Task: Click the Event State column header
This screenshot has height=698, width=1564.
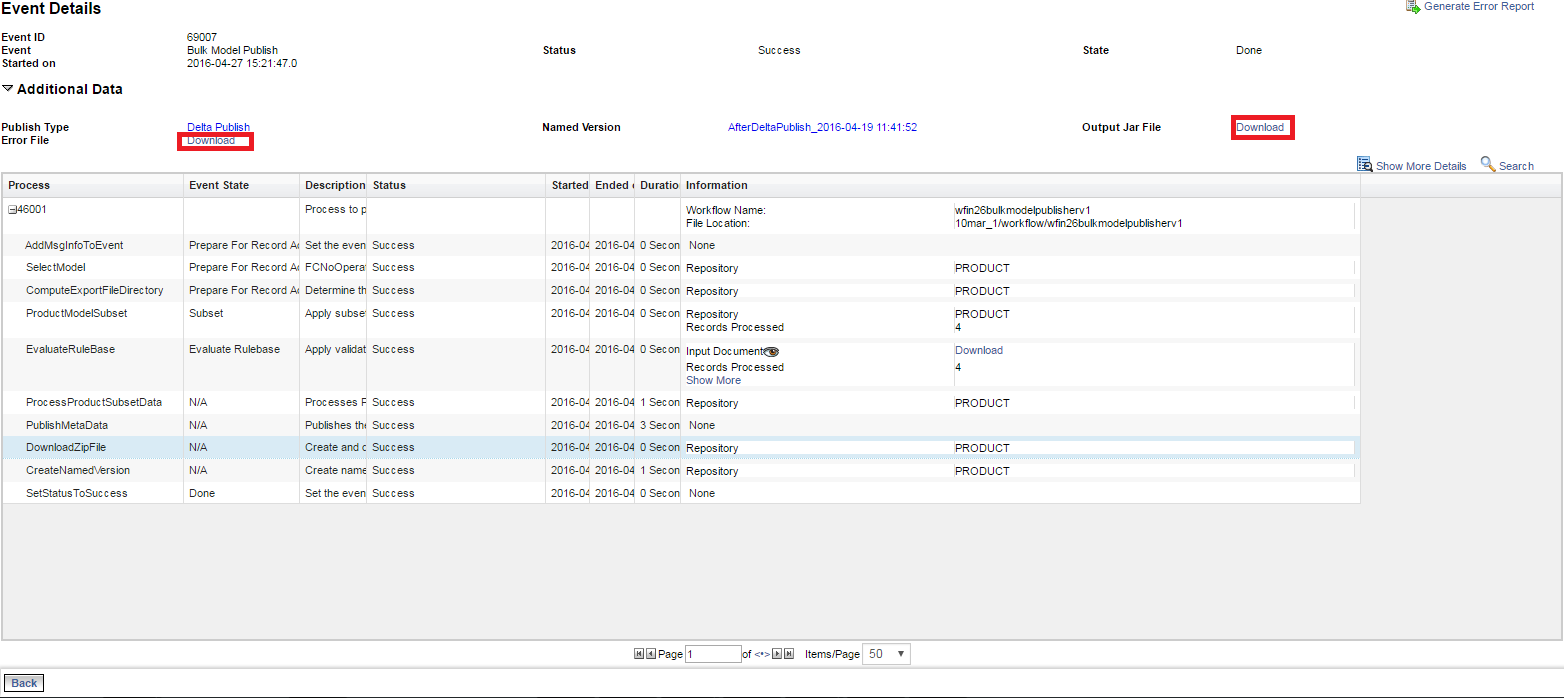Action: coord(219,185)
